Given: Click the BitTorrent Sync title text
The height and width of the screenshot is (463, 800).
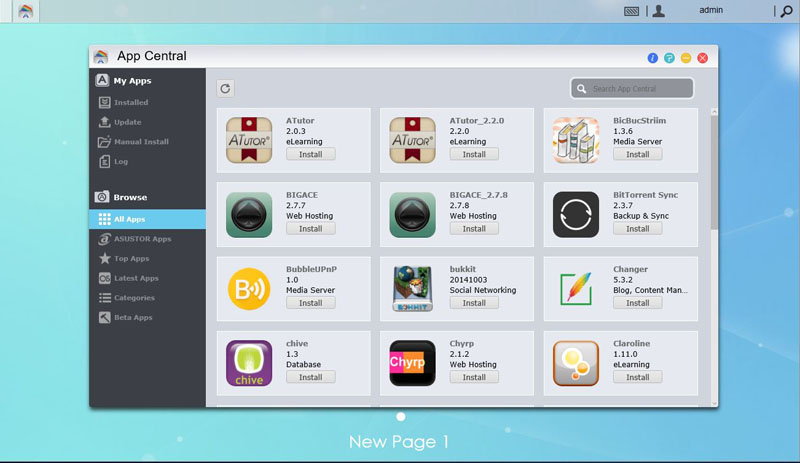Looking at the screenshot, I should point(645,195).
